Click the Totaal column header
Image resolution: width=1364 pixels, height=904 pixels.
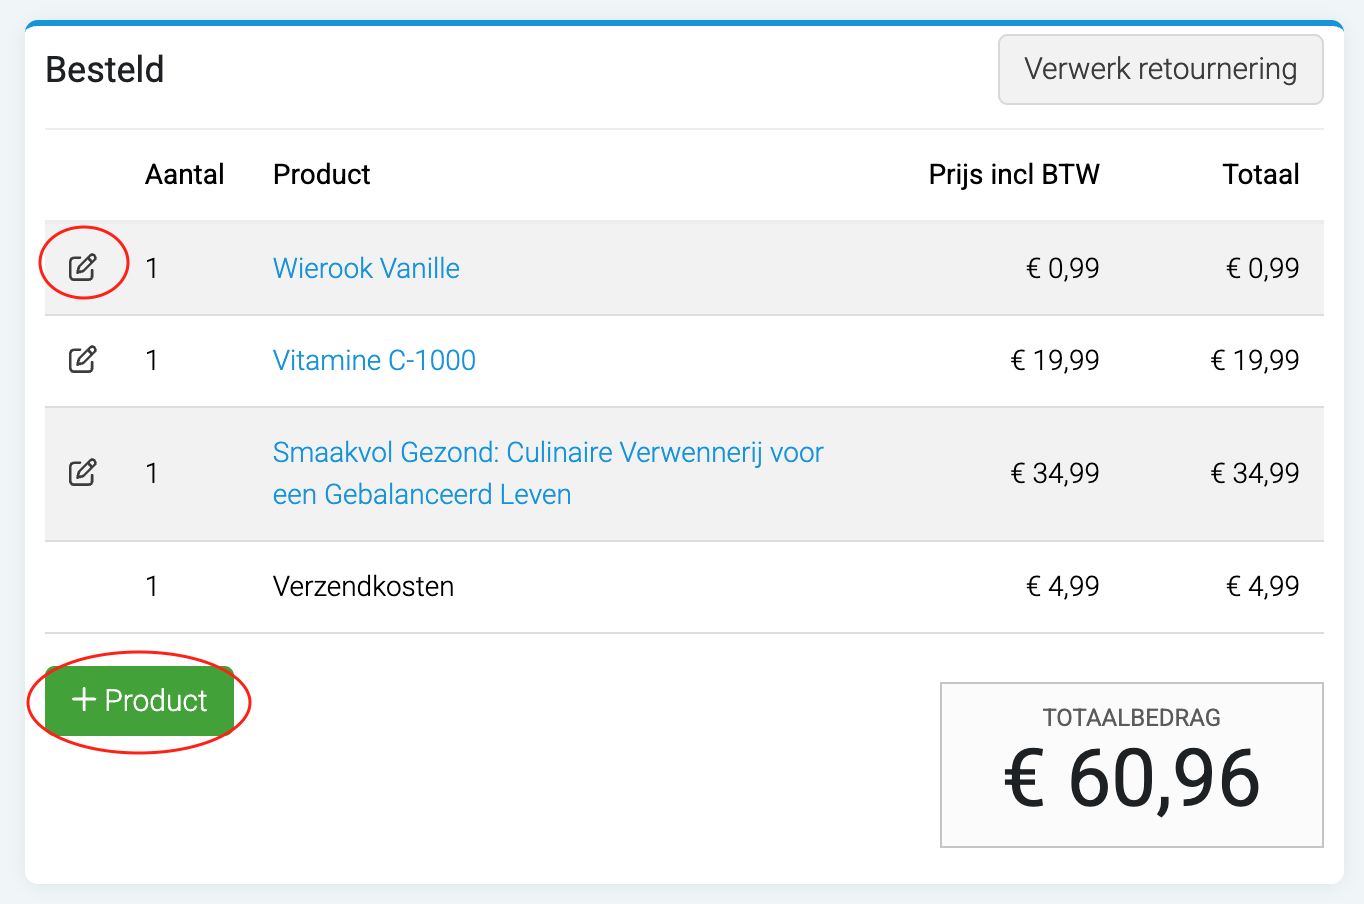tap(1260, 174)
